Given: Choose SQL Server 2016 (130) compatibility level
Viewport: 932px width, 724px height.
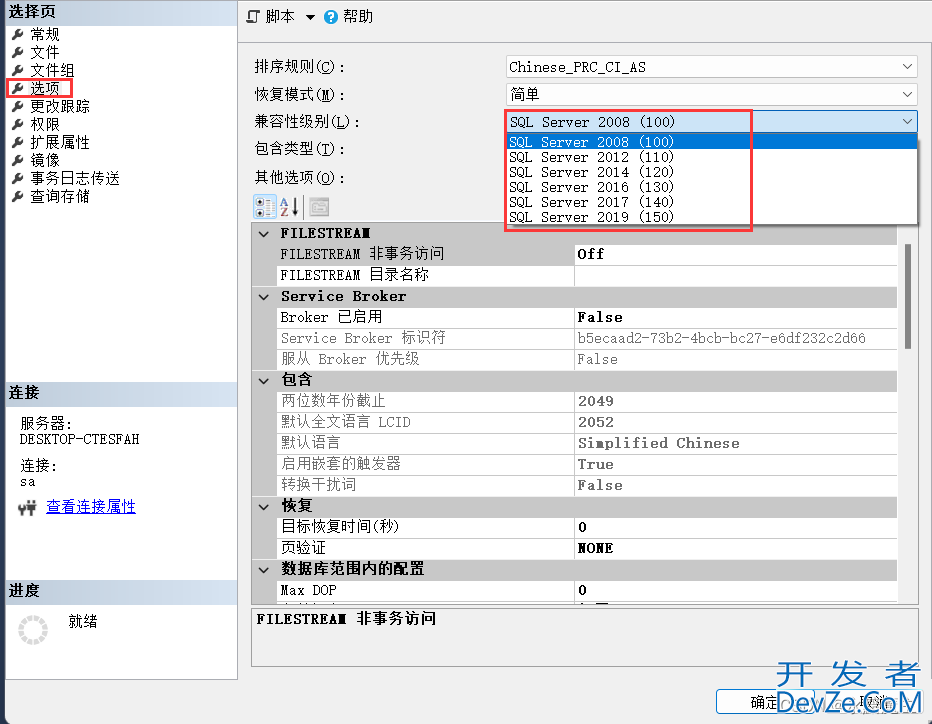Looking at the screenshot, I should [712, 187].
